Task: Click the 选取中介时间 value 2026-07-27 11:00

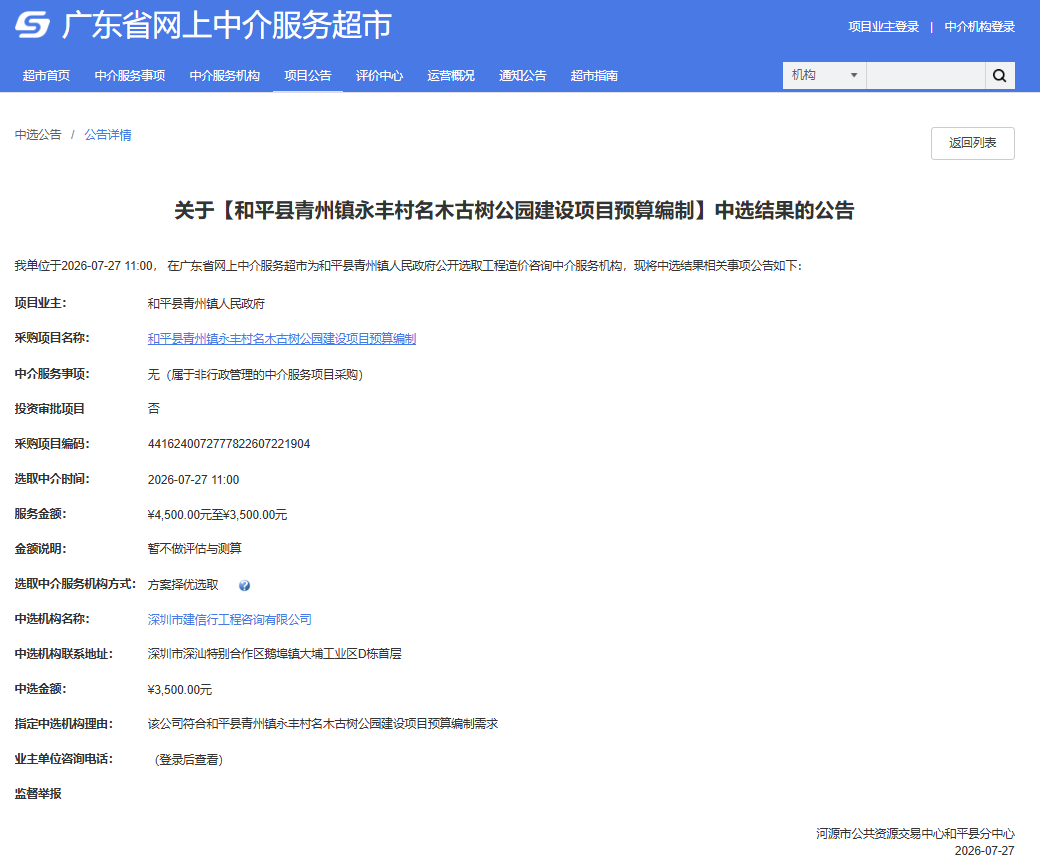Action: click(x=193, y=479)
